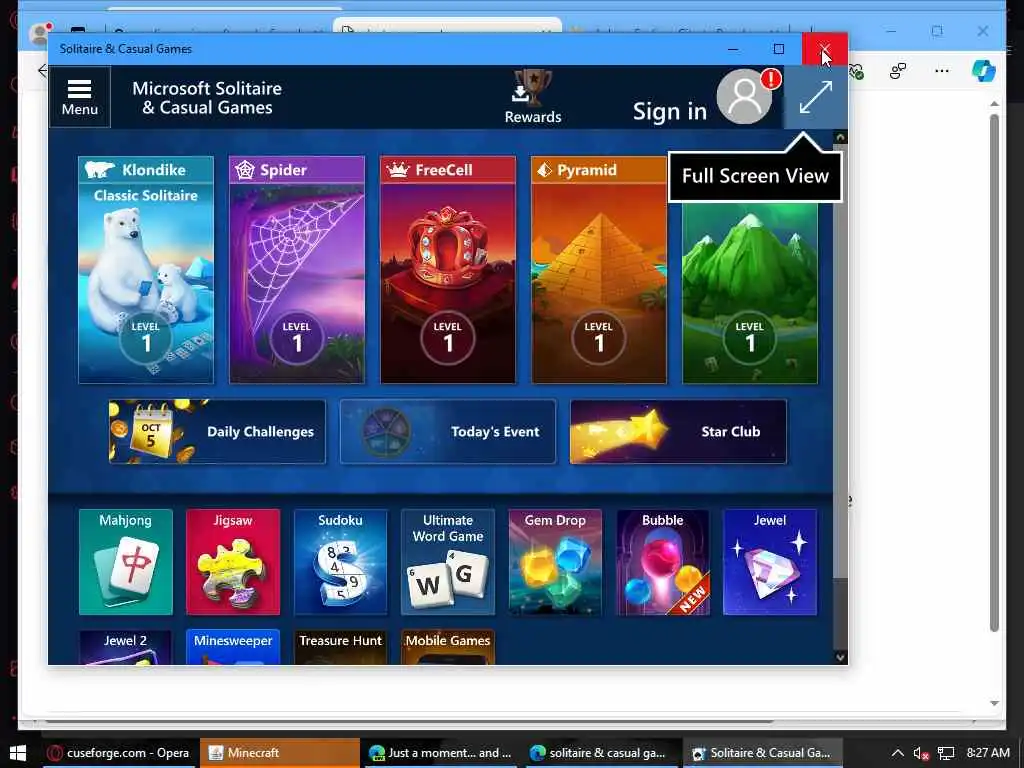Open the Windows Start button
Image resolution: width=1024 pixels, height=768 pixels.
click(18, 753)
